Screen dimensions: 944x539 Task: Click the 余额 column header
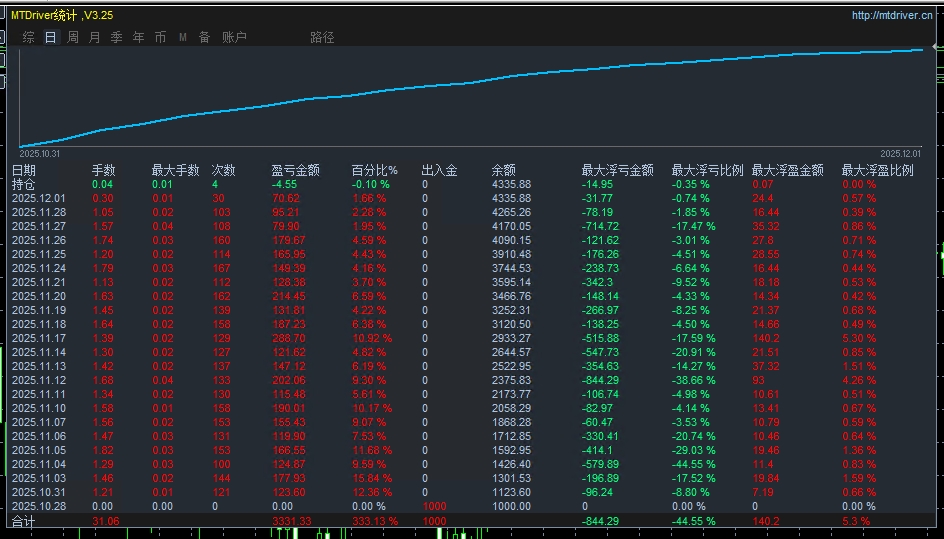[503, 170]
